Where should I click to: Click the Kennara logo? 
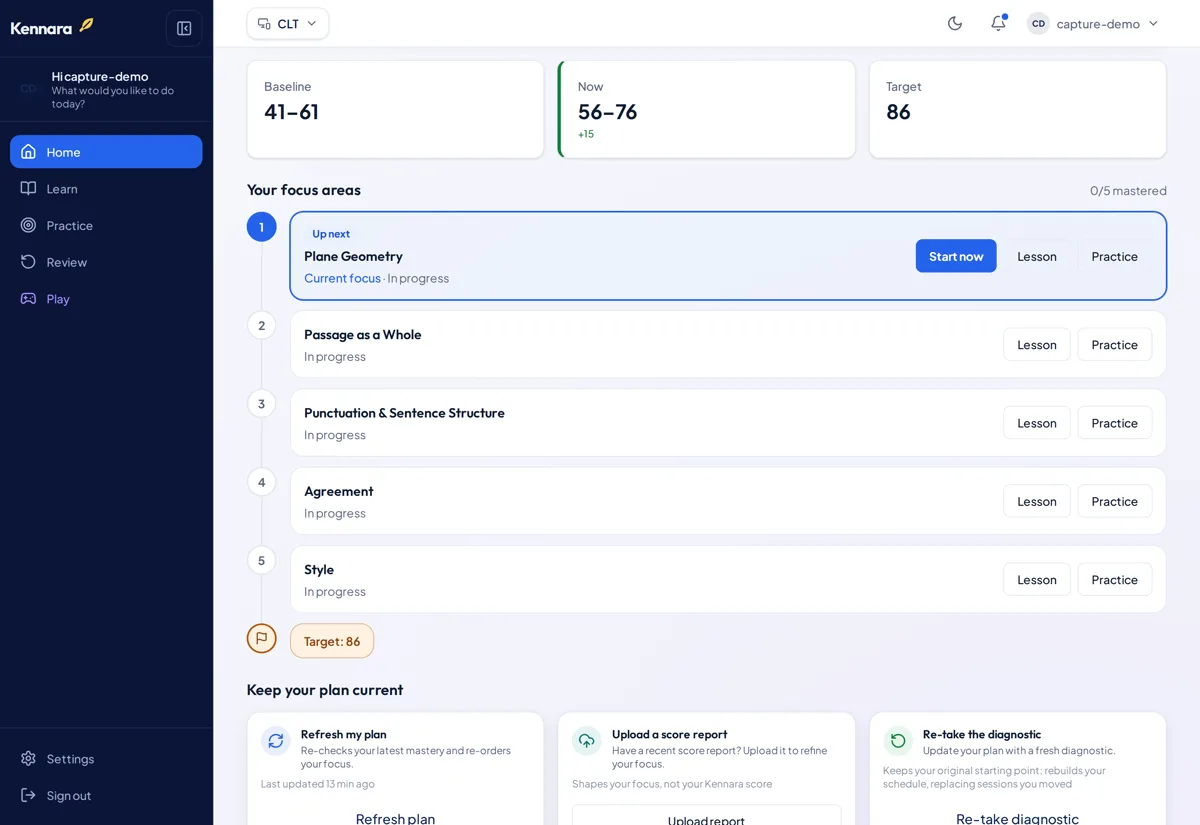pos(52,27)
